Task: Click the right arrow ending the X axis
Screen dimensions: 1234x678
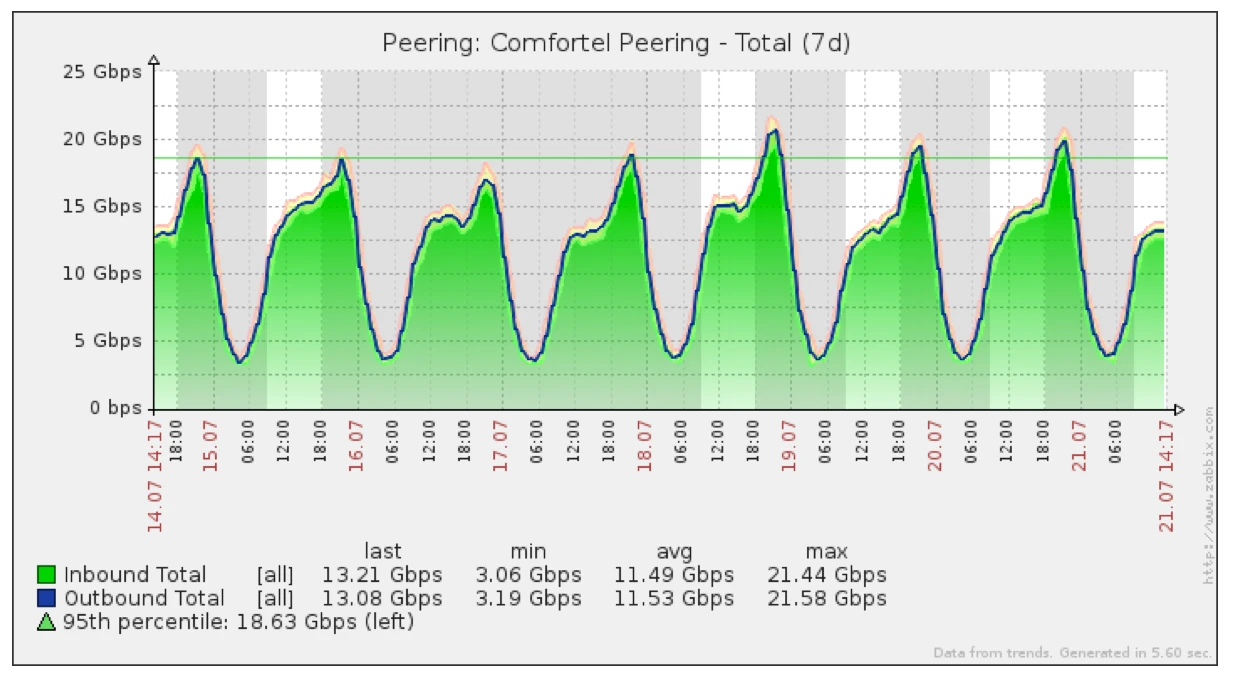Action: tap(1179, 409)
